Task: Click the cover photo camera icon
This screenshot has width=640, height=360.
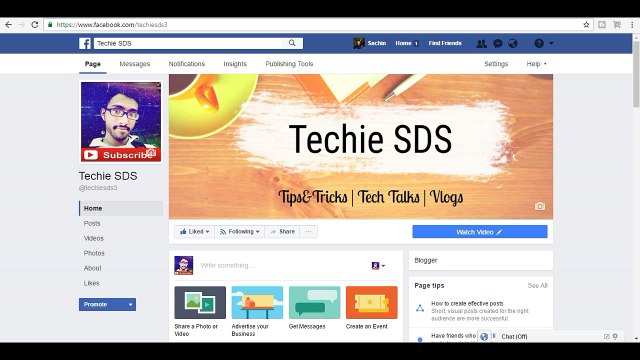Action: [x=540, y=206]
